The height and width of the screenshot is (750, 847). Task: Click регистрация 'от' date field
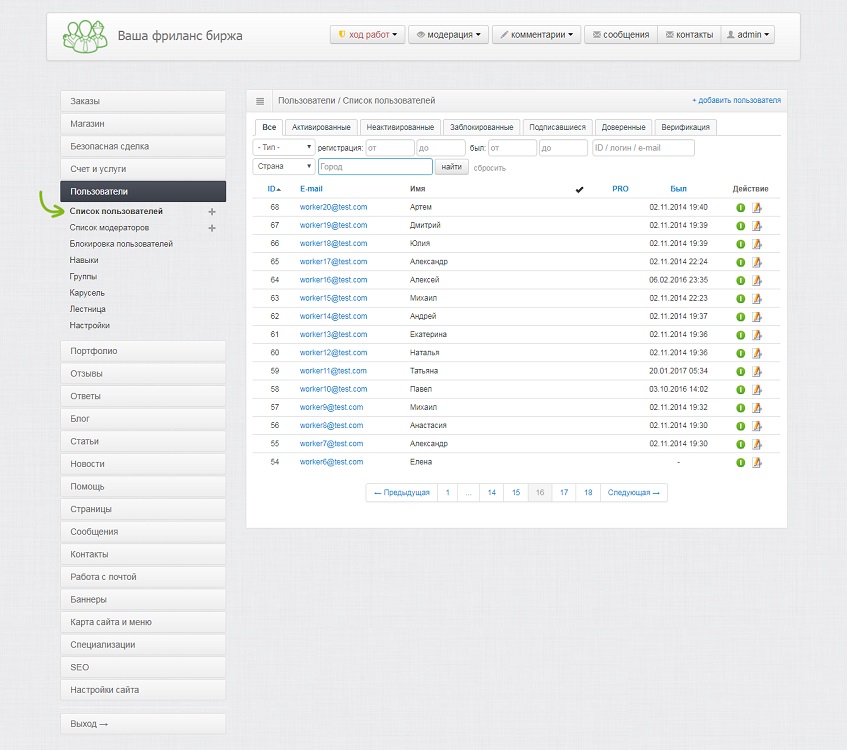(390, 148)
